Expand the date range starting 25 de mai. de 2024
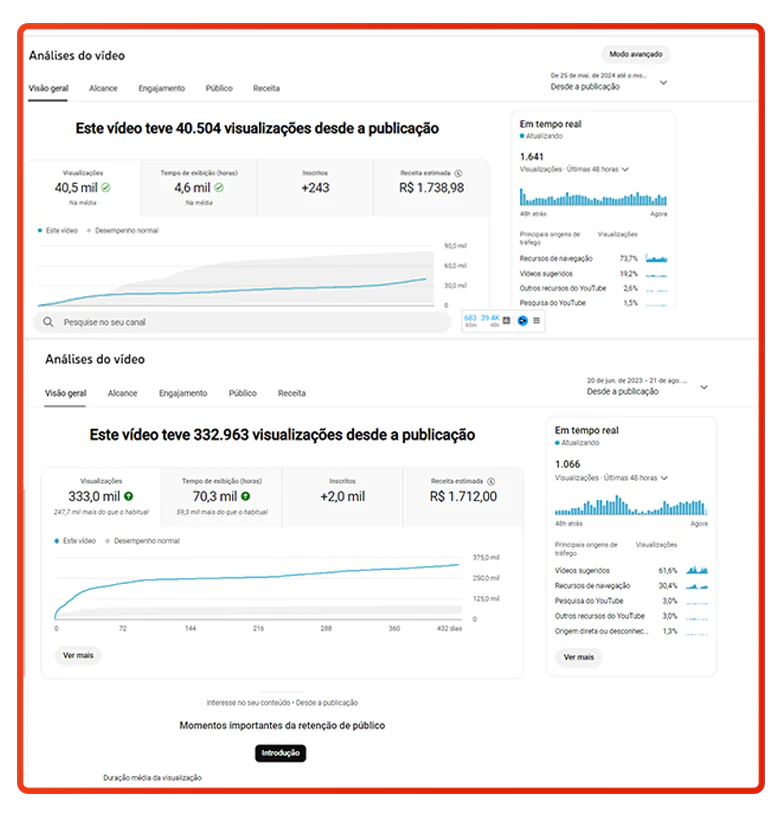The width and height of the screenshot is (782, 813). [664, 83]
